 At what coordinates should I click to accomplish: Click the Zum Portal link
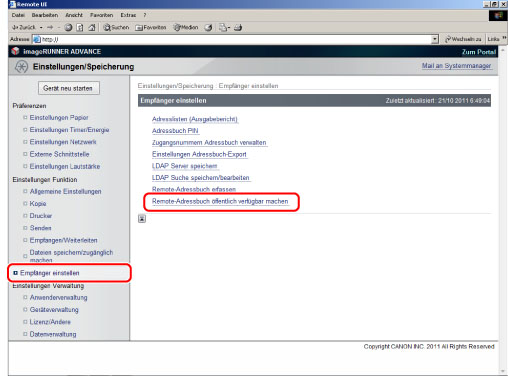[479, 52]
